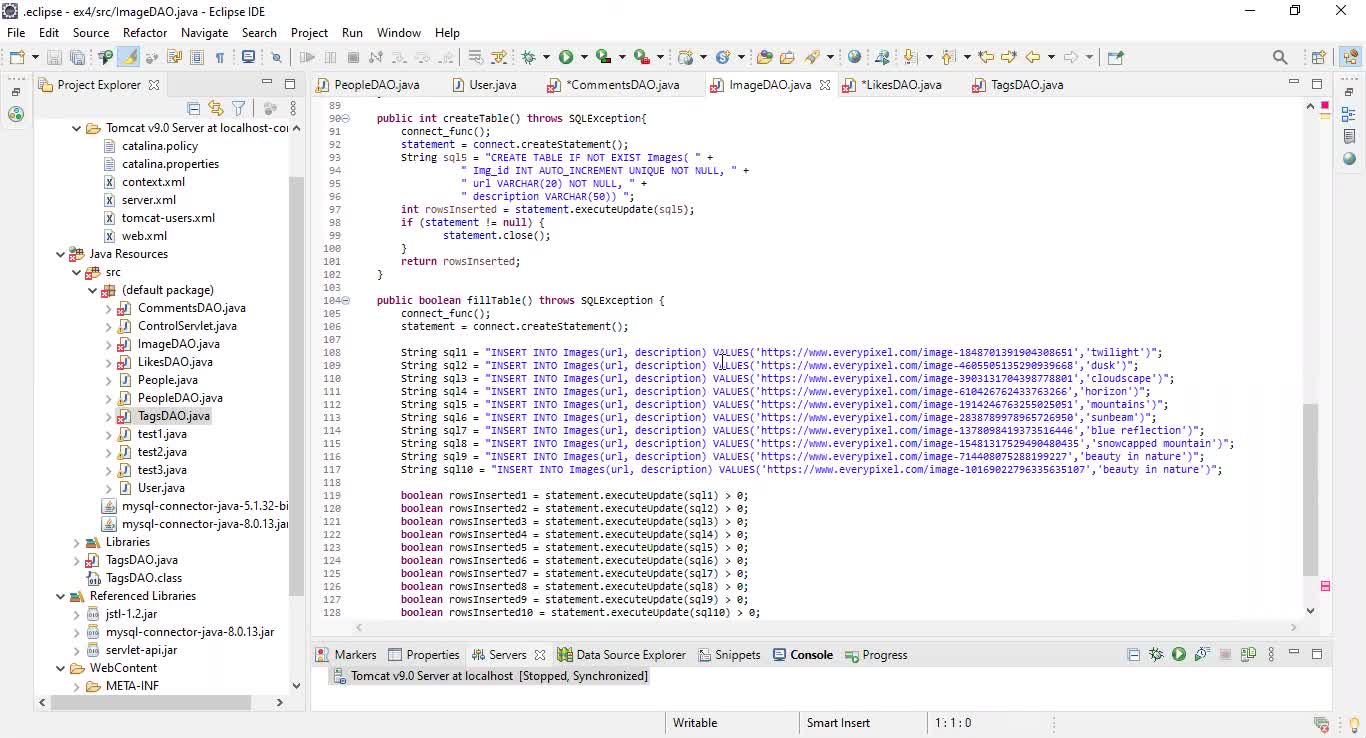Collapse the WebContent node
This screenshot has height=738, width=1366.
click(x=60, y=668)
